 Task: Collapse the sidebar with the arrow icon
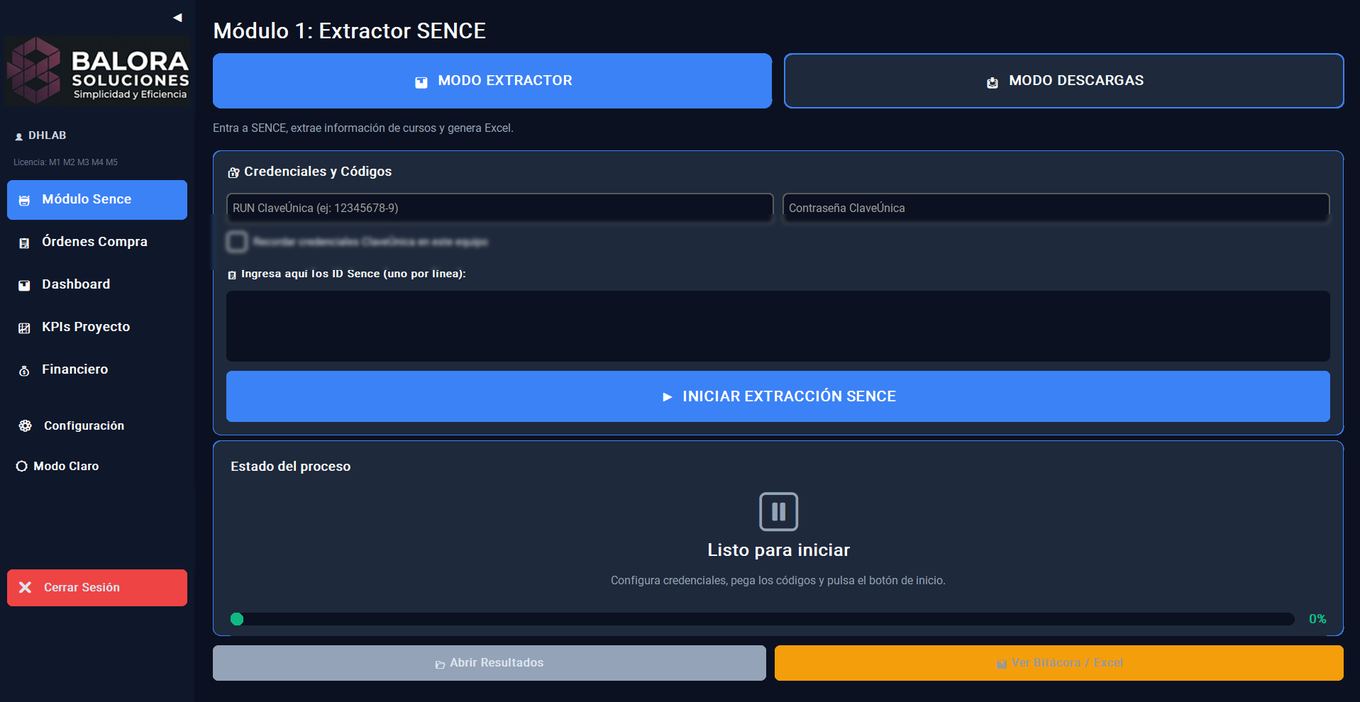click(x=177, y=17)
